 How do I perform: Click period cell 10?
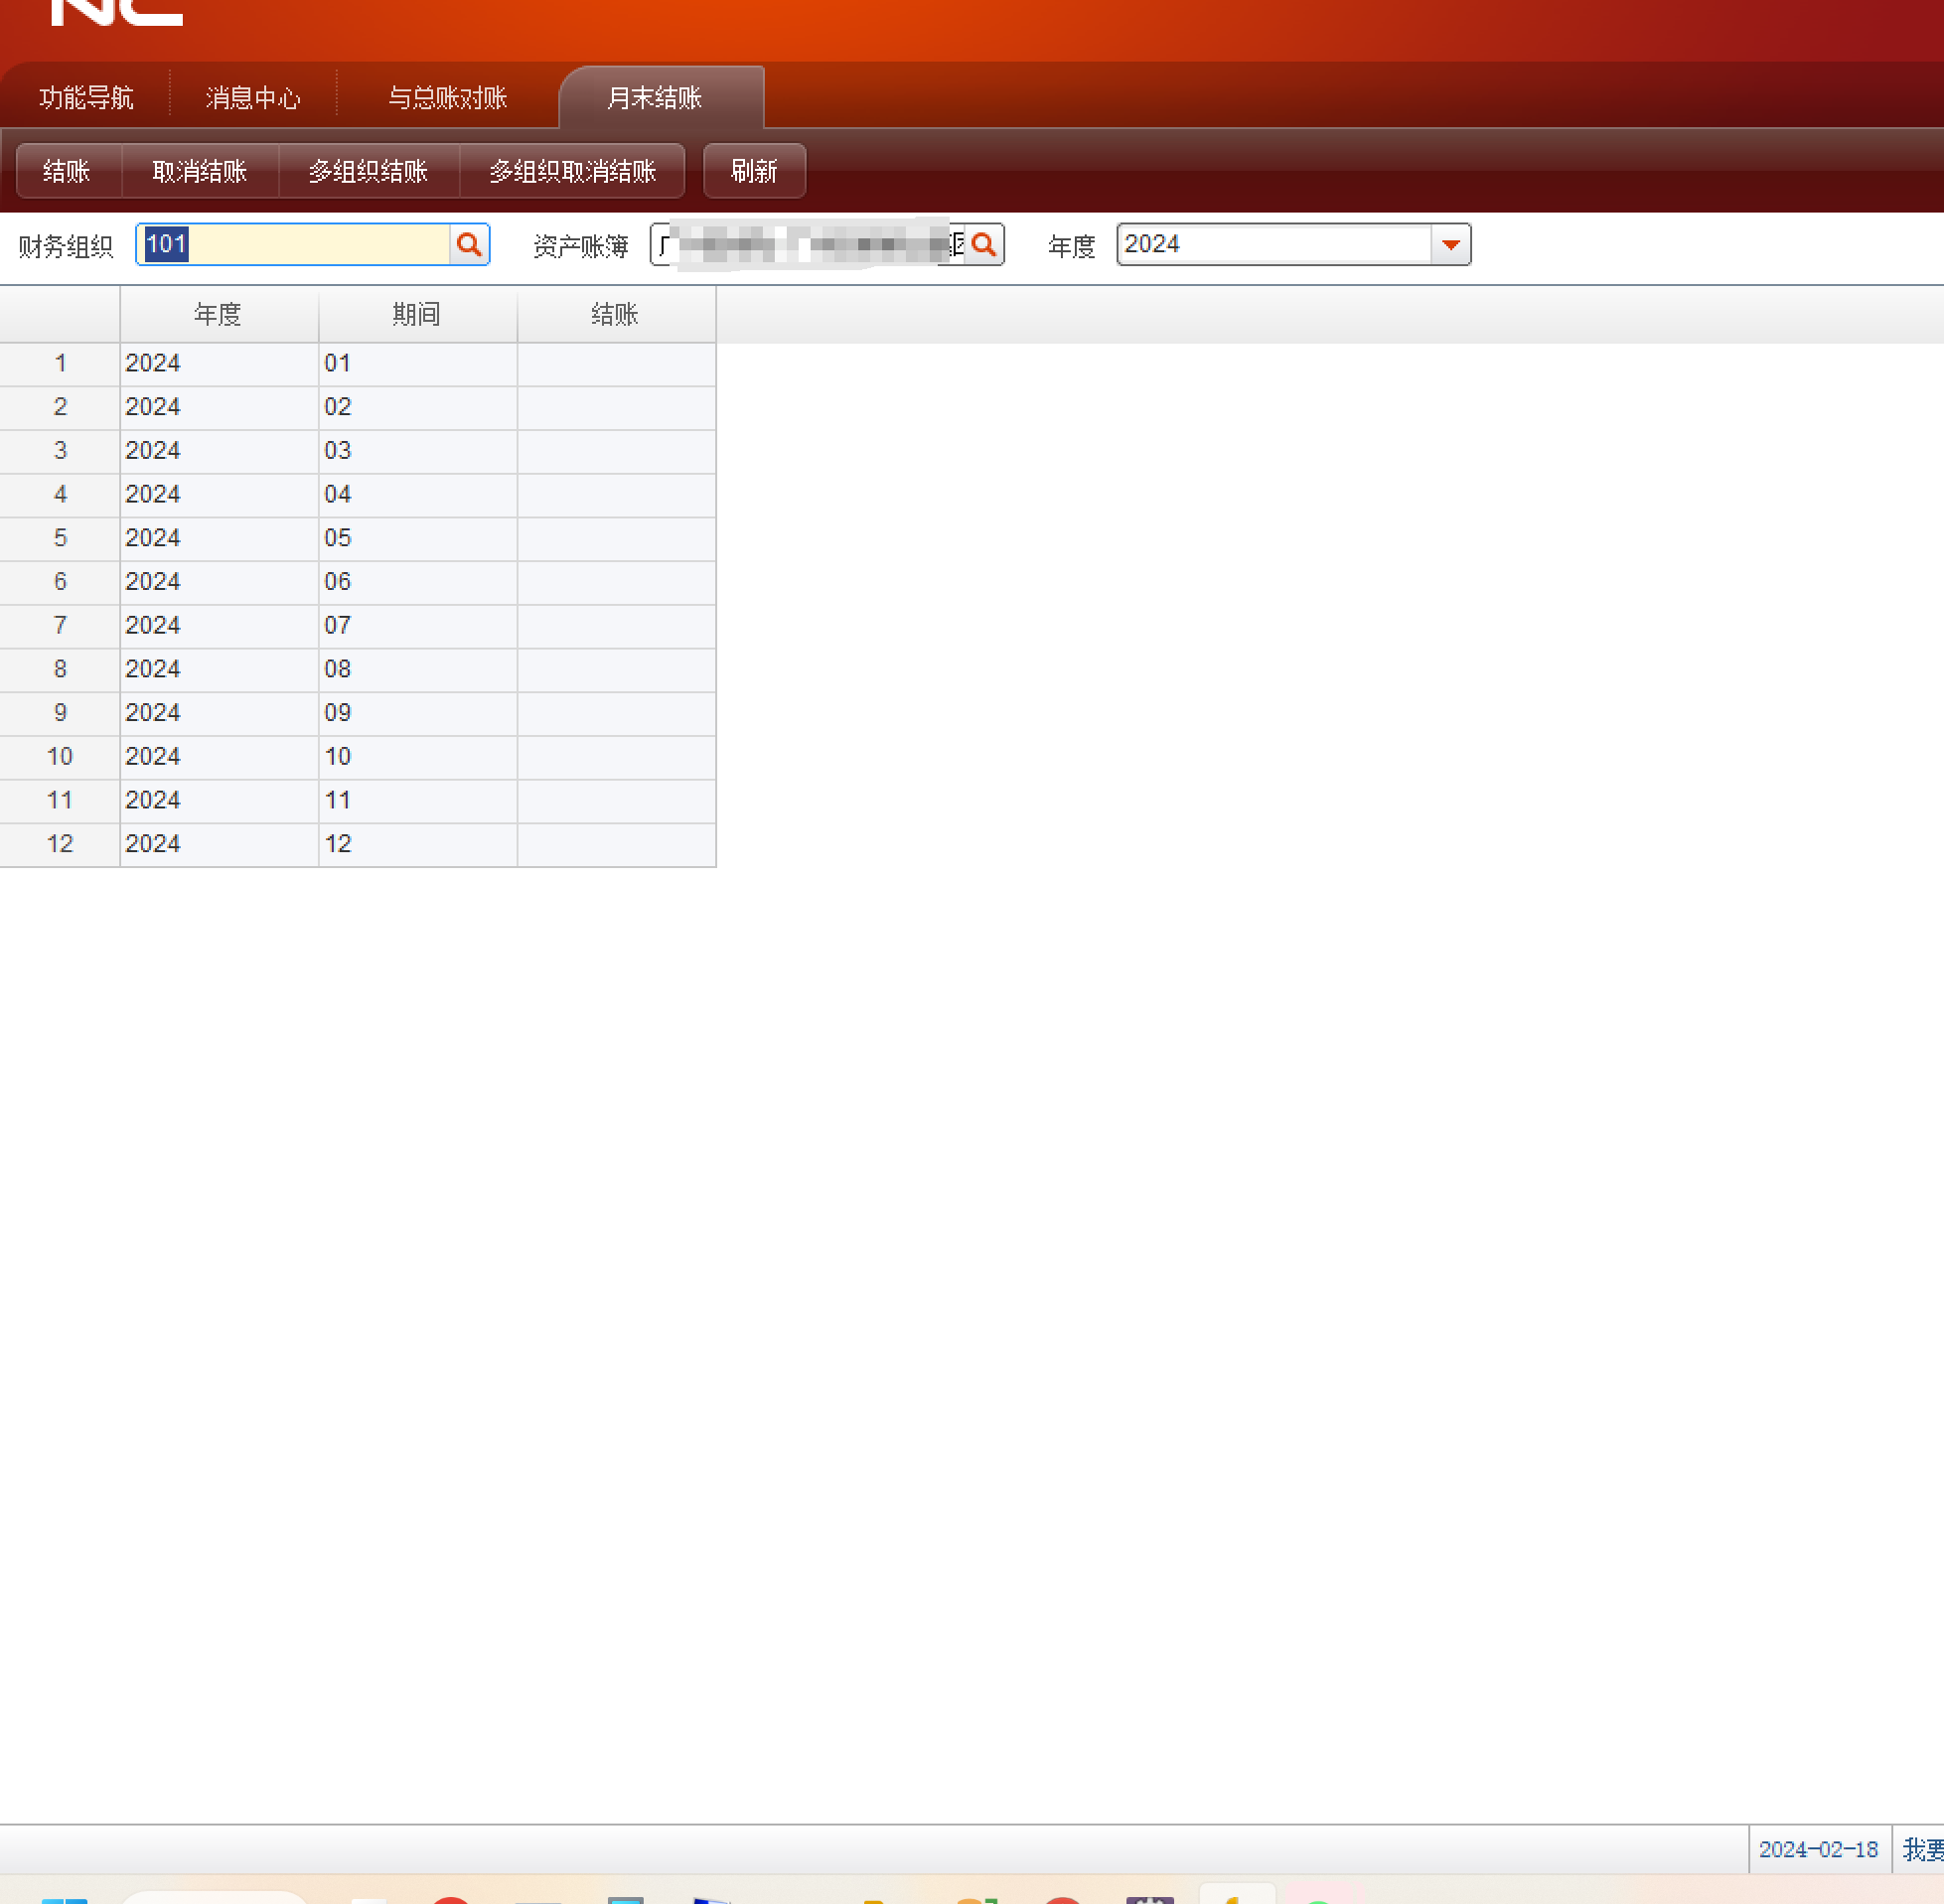pos(418,757)
